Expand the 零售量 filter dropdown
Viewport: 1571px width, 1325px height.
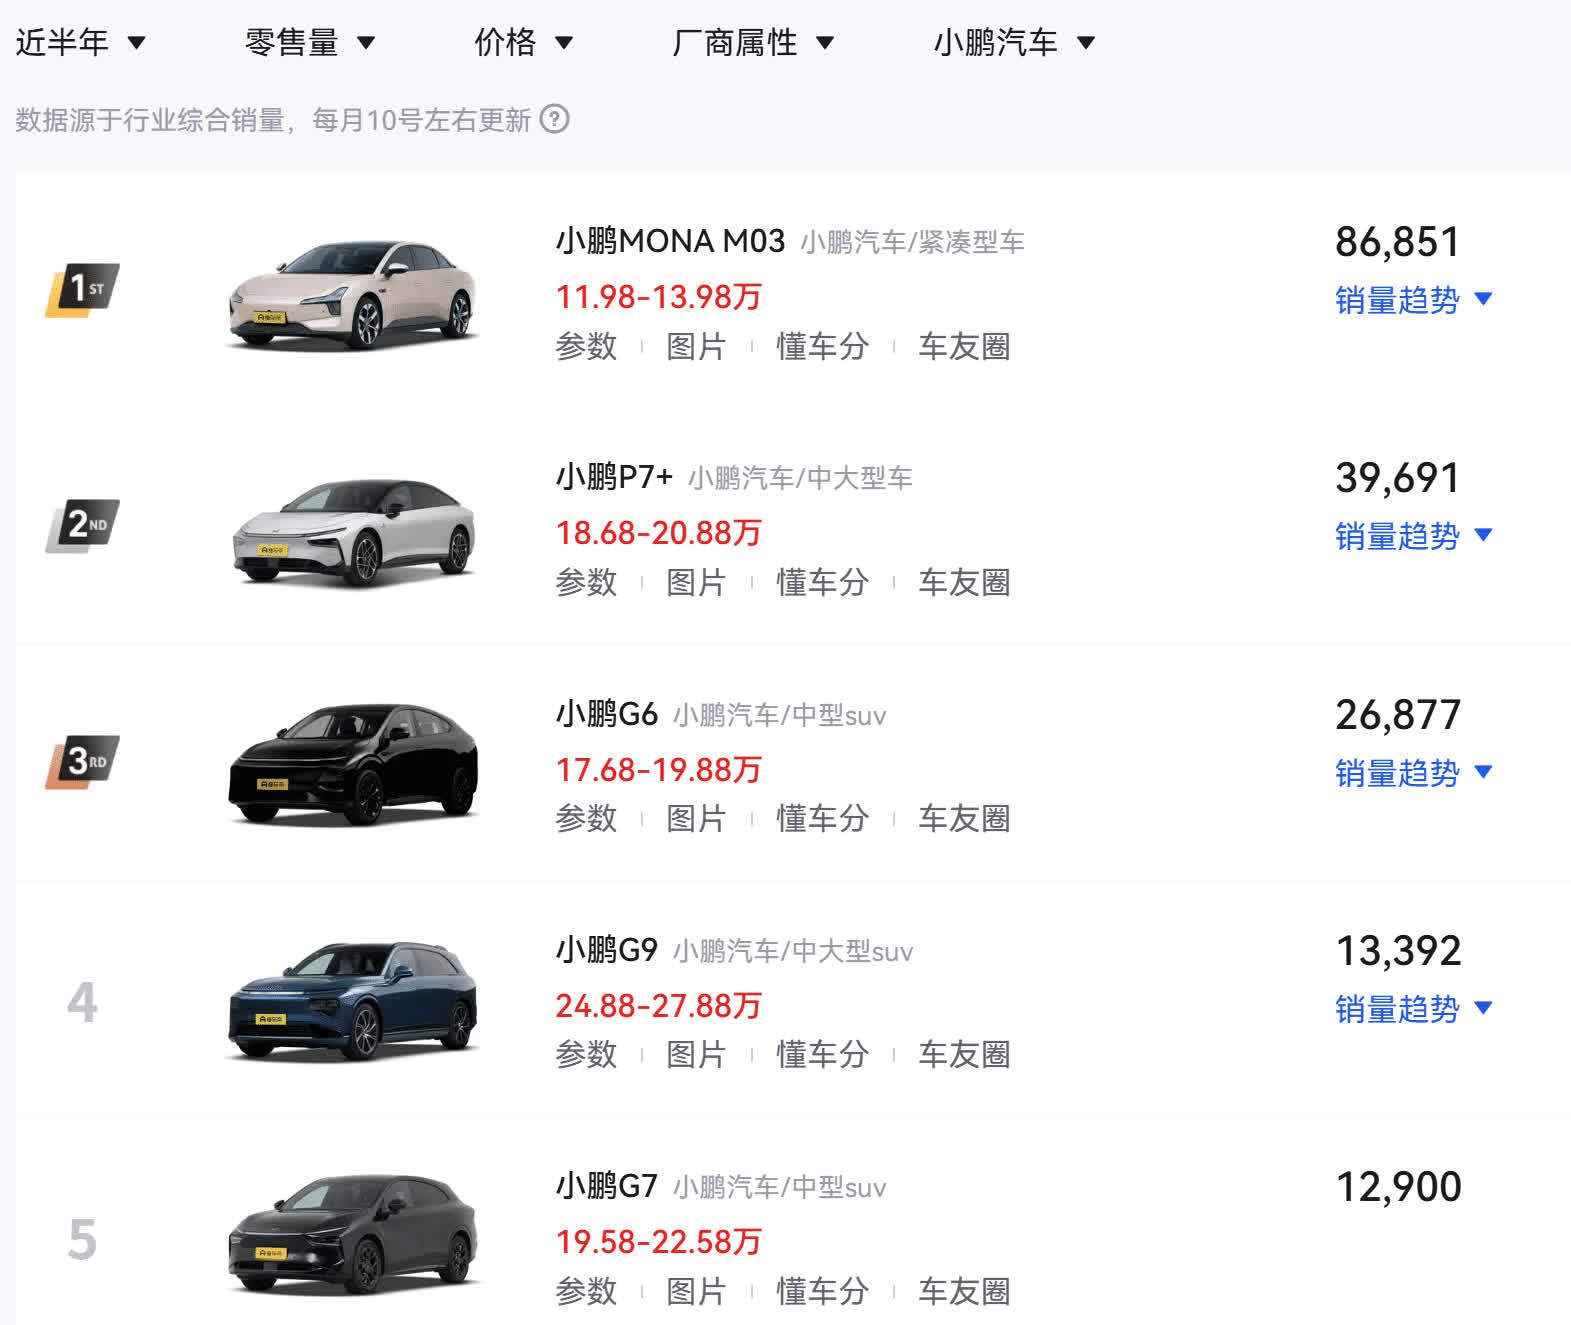pos(309,42)
